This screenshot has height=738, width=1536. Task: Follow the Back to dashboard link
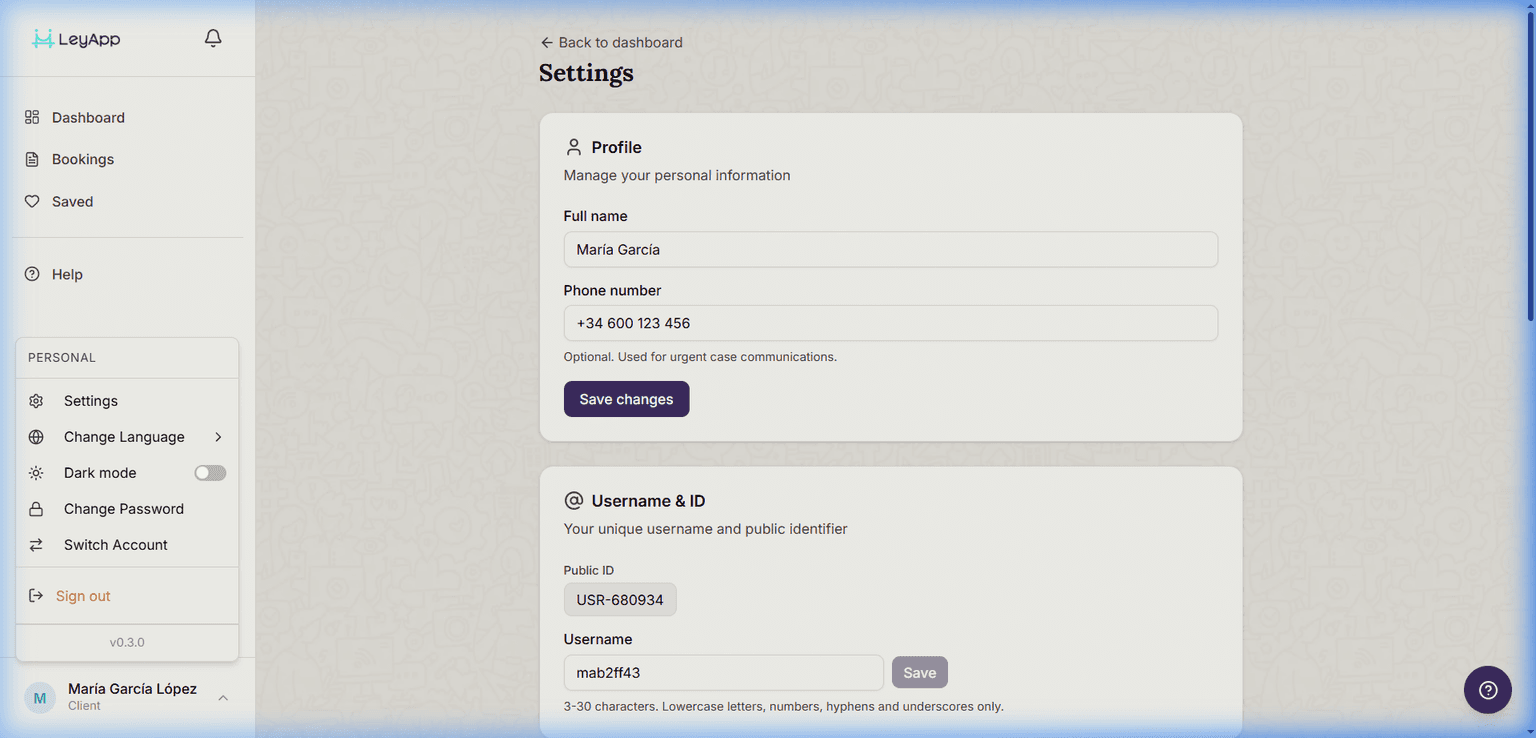pos(611,42)
